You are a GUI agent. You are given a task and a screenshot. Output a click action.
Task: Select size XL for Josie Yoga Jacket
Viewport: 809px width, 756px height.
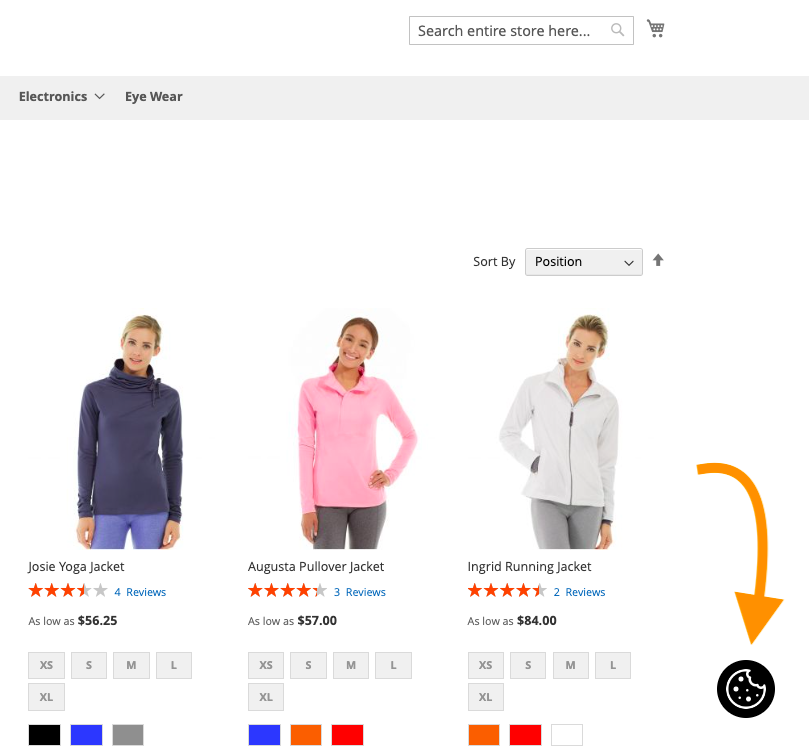46,697
